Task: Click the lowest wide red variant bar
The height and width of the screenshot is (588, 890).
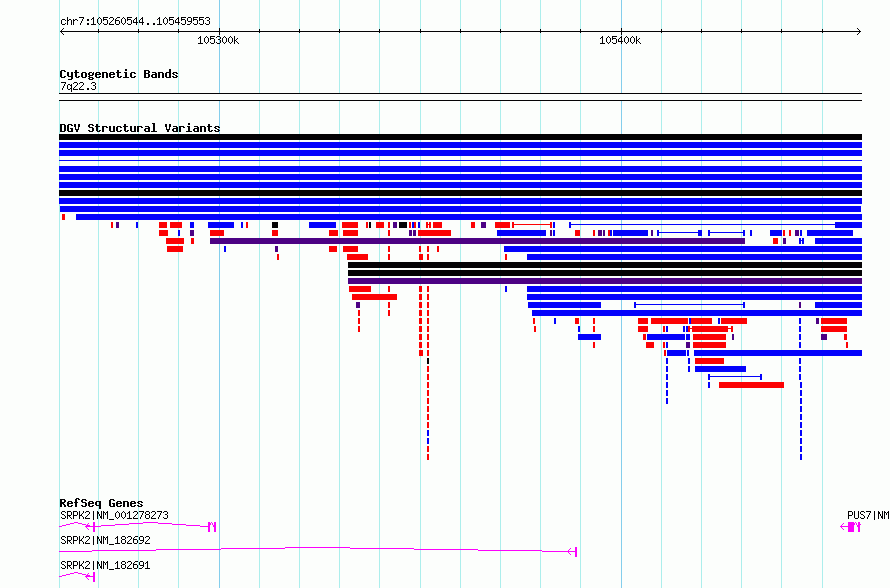Action: 751,385
